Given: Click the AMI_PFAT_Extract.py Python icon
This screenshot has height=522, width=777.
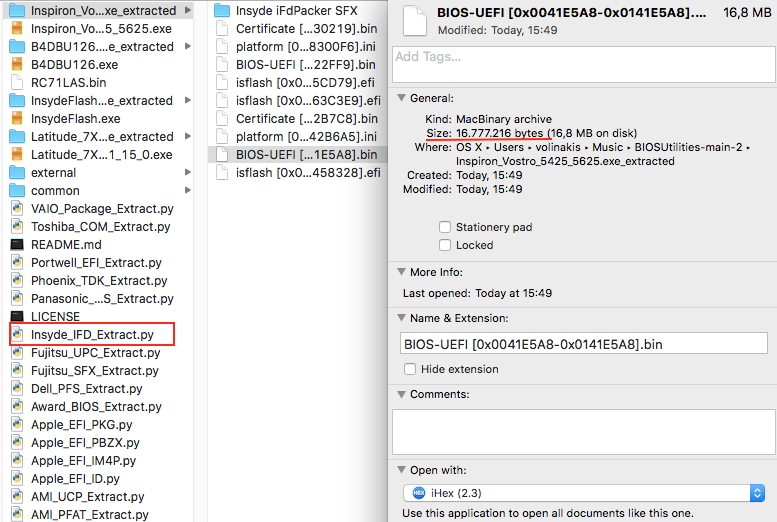Looking at the screenshot, I should [x=17, y=515].
